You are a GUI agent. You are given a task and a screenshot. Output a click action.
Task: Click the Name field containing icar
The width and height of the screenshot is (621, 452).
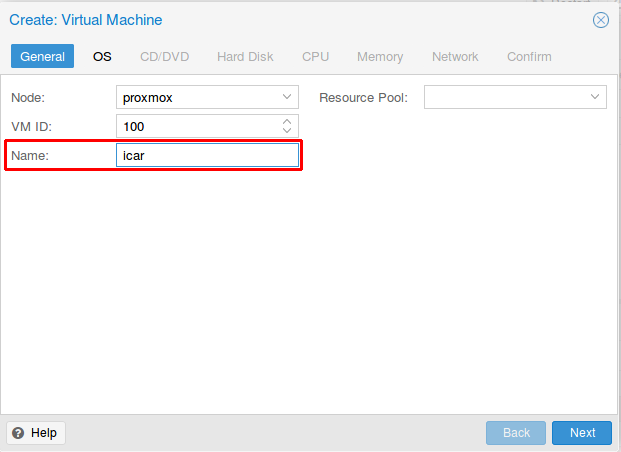pyautogui.click(x=208, y=155)
